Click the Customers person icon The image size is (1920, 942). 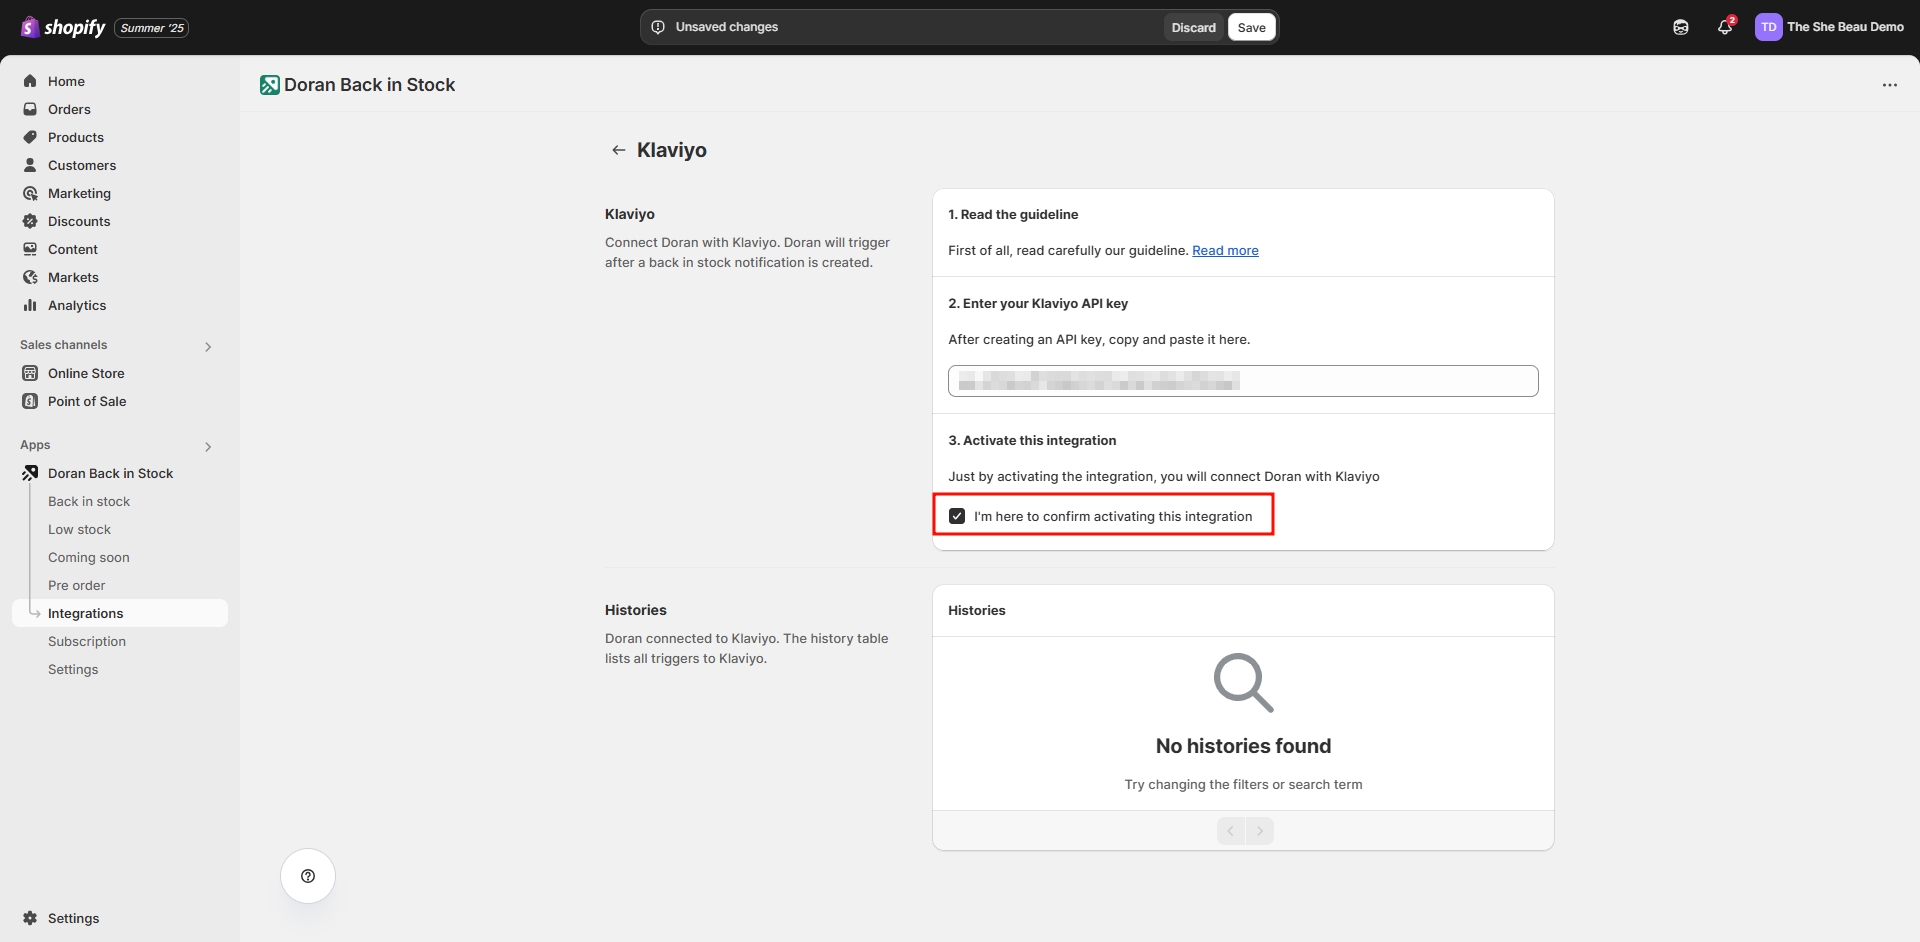pos(30,165)
